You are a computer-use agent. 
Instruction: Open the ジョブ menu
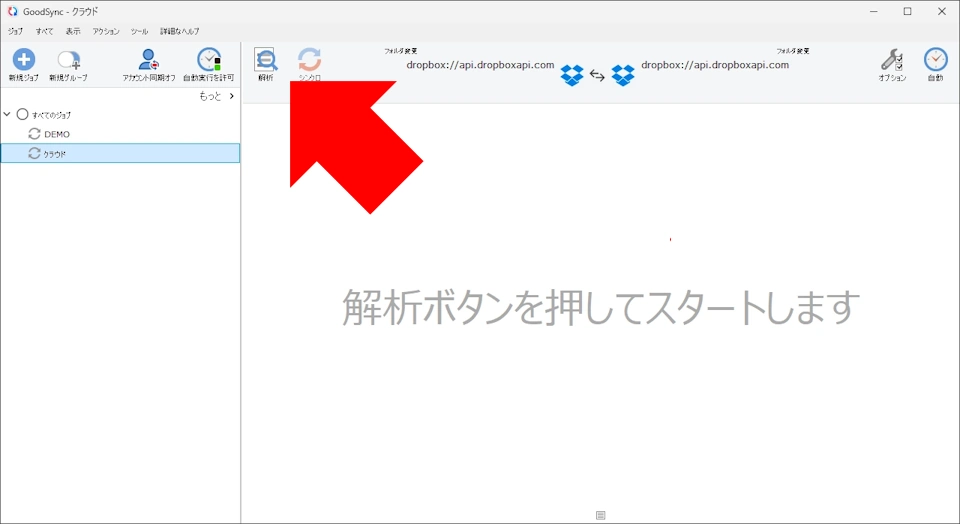(15, 31)
